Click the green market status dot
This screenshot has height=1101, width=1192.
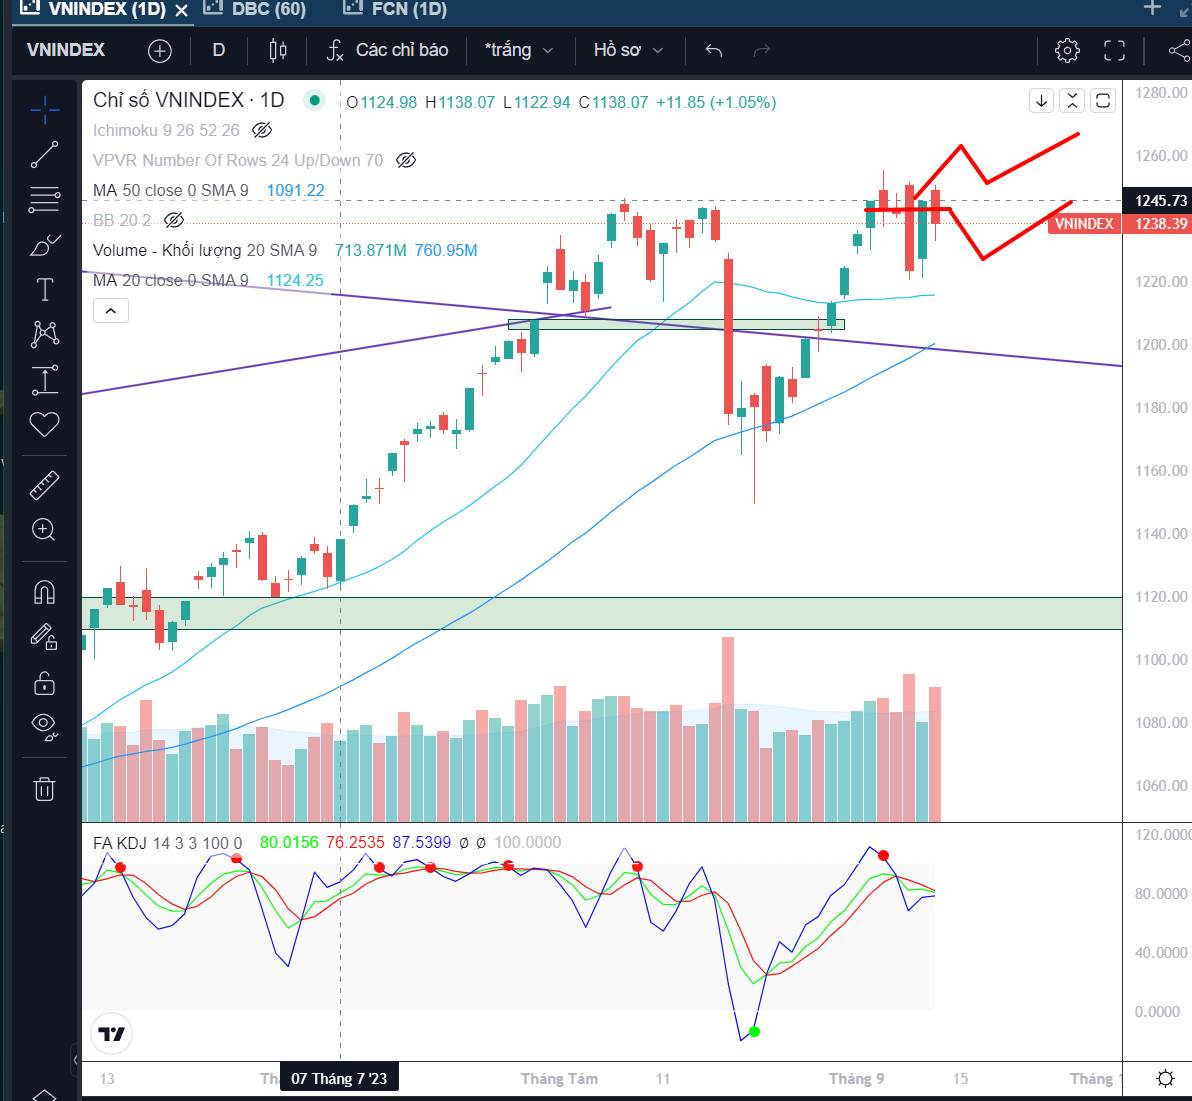[x=314, y=100]
